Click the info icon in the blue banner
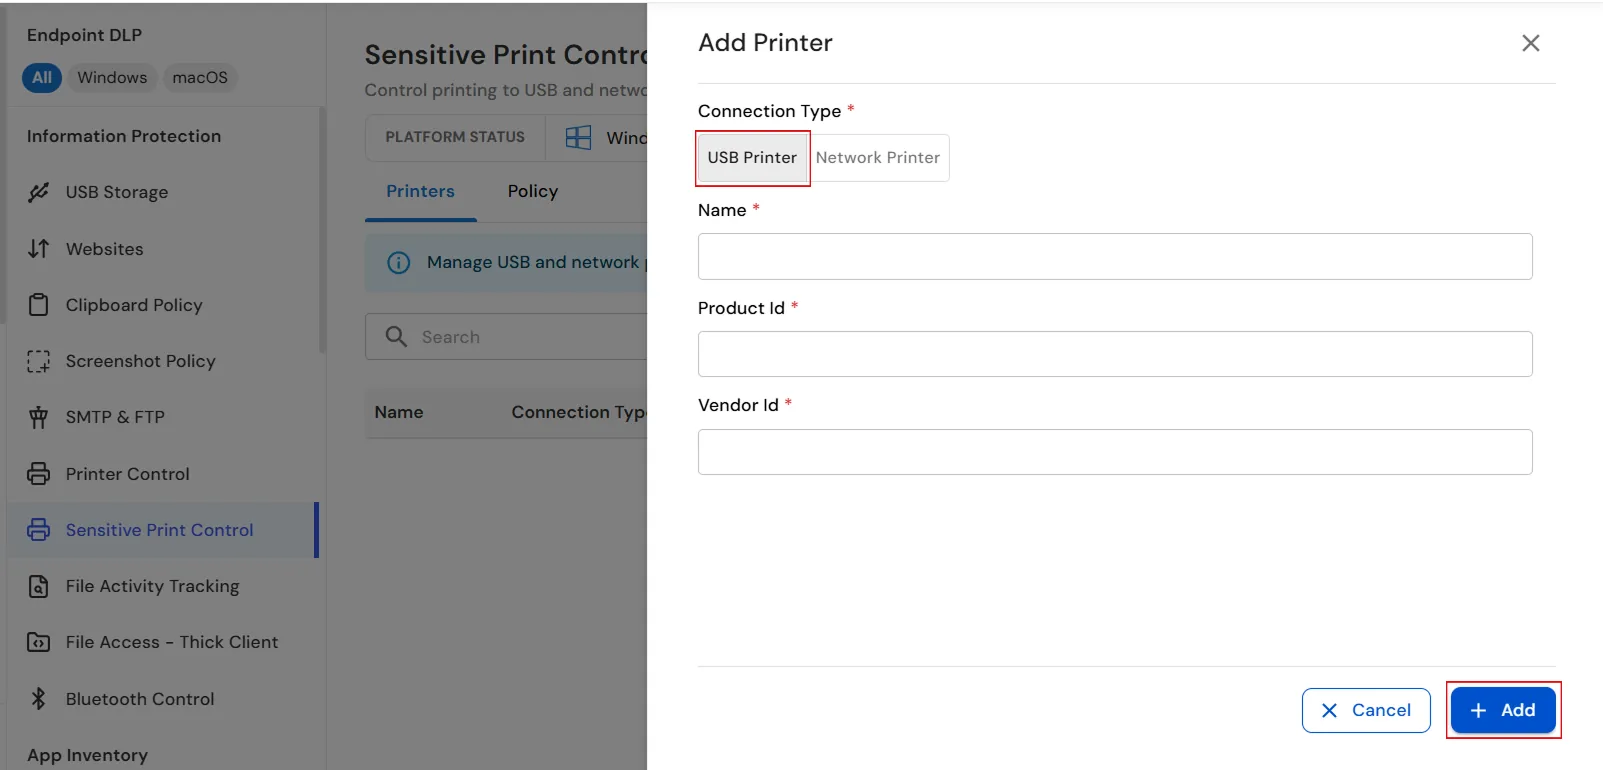This screenshot has height=770, width=1603. pyautogui.click(x=398, y=262)
